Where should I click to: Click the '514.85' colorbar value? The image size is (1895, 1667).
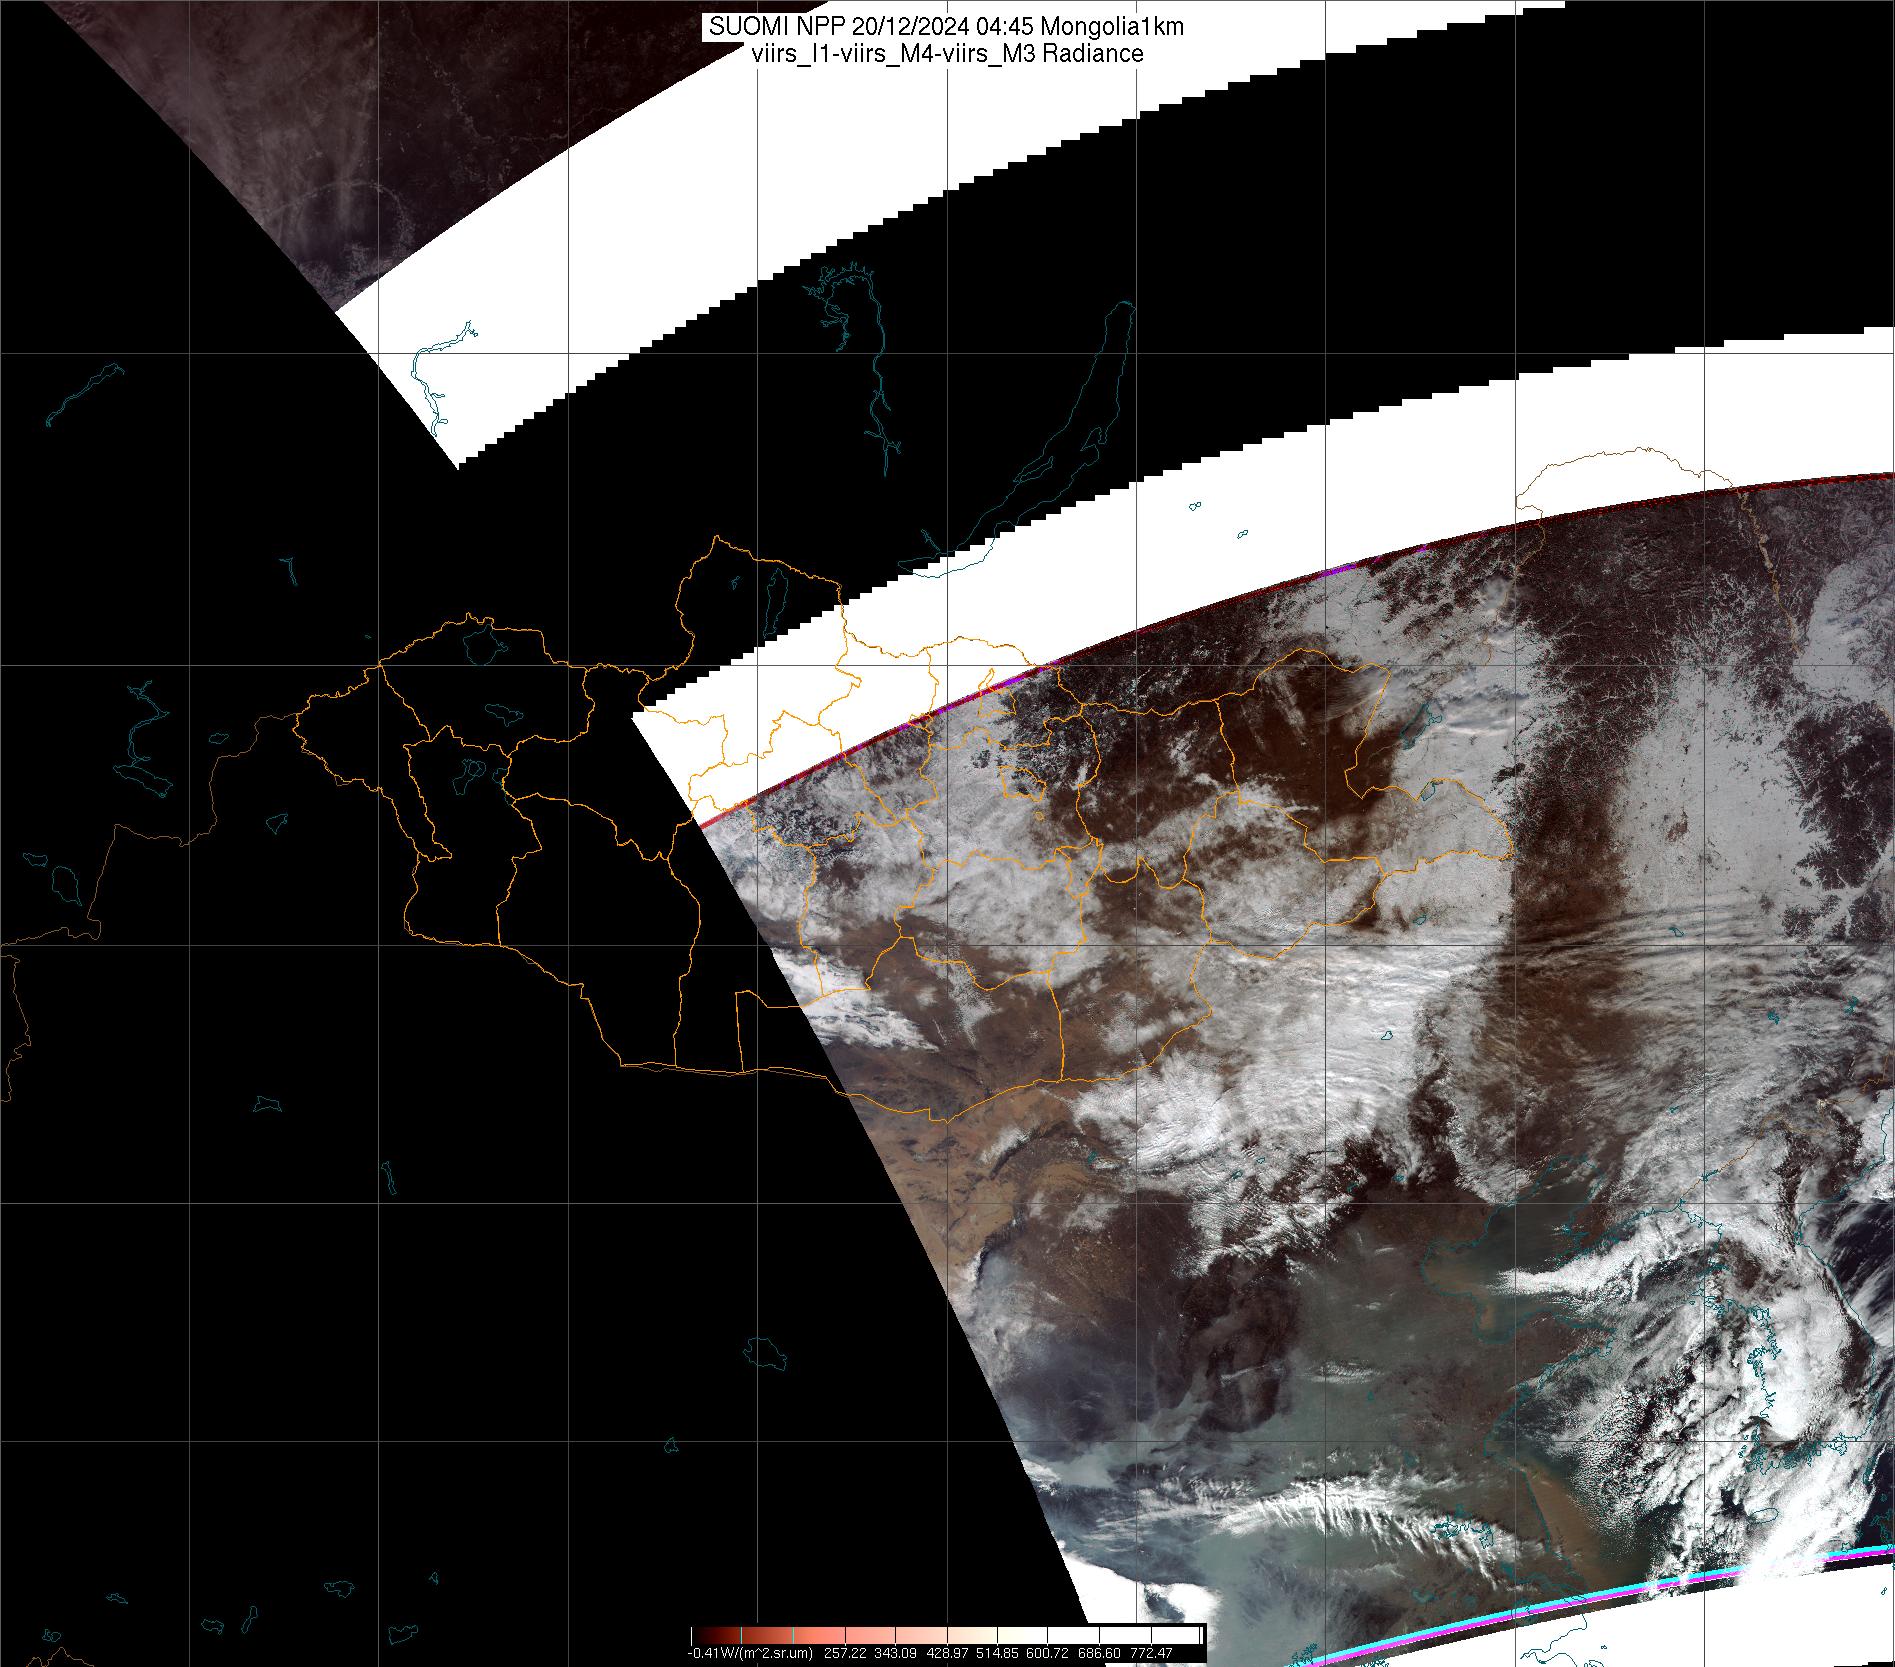pyautogui.click(x=997, y=1654)
